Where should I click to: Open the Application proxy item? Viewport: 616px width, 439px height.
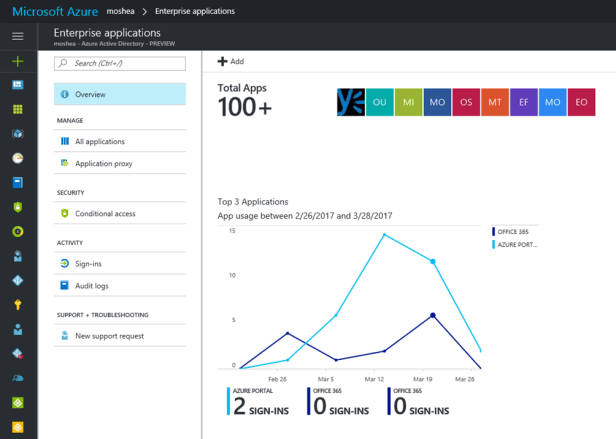pos(119,163)
